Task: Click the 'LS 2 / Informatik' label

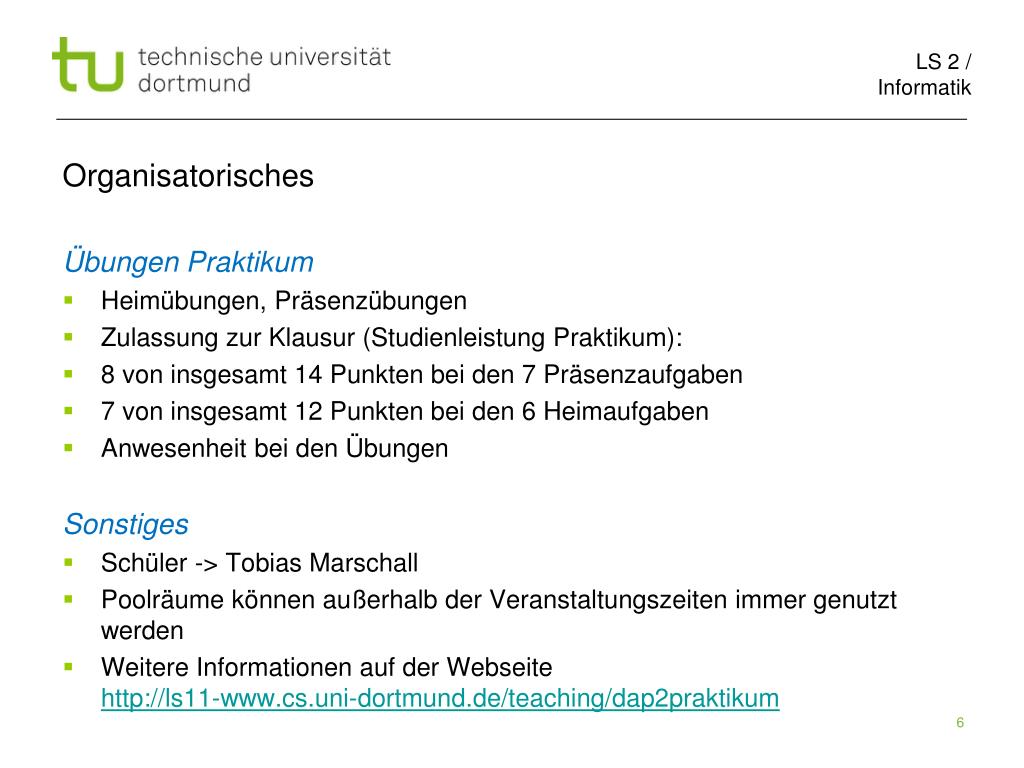Action: [924, 74]
